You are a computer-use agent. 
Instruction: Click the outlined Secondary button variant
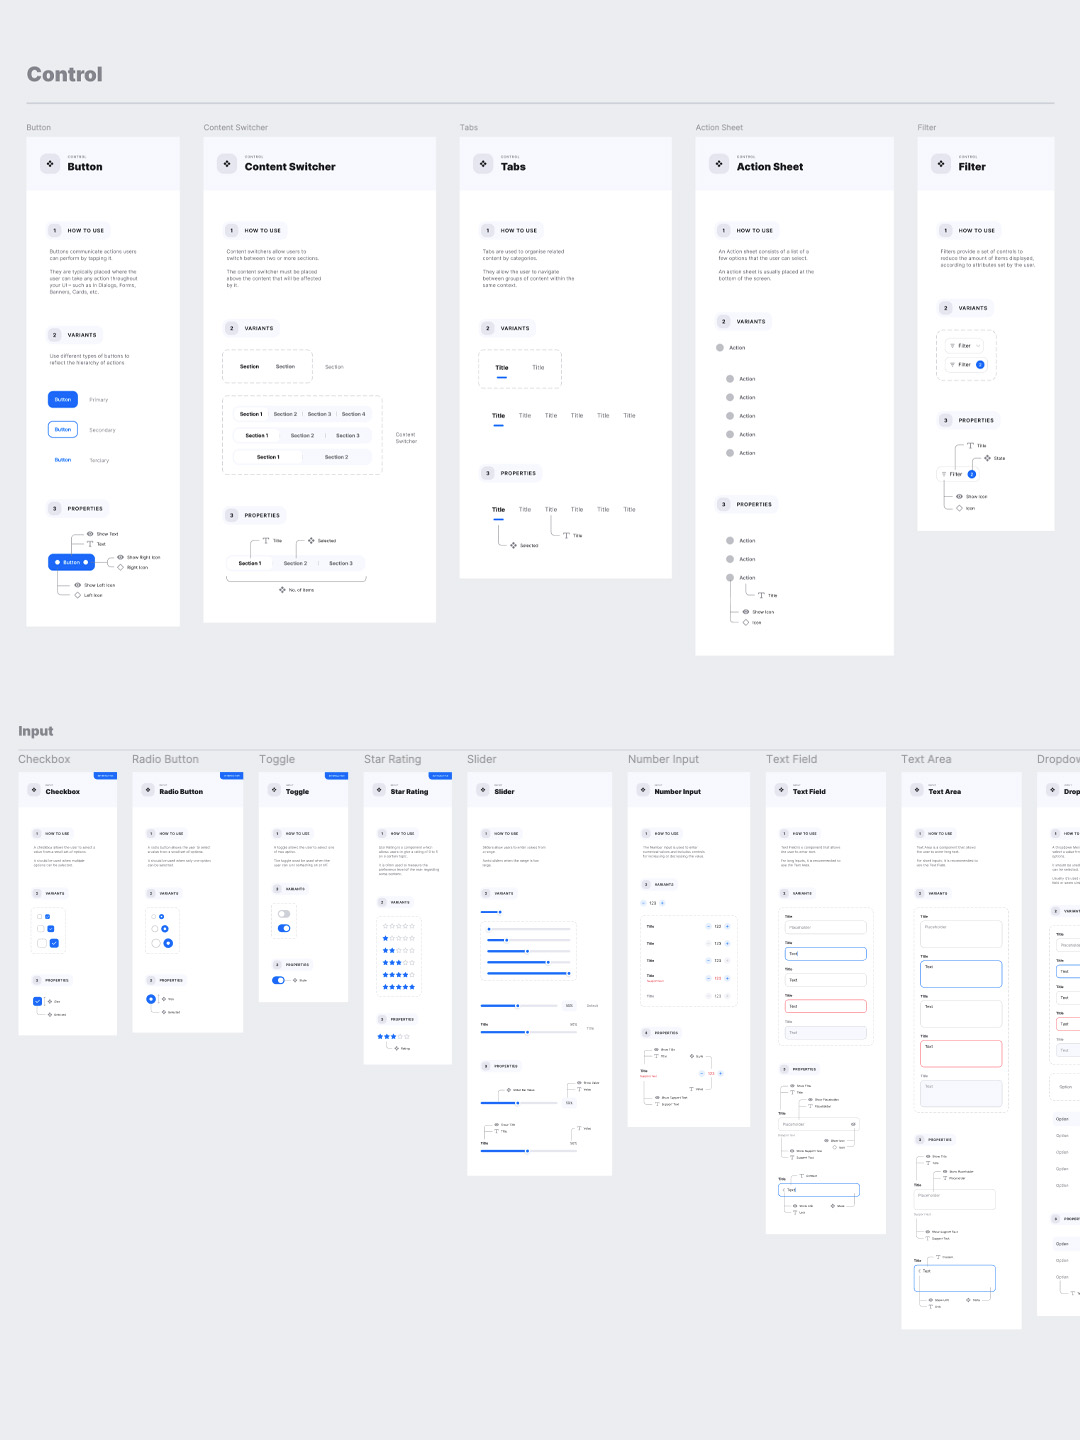click(x=63, y=430)
